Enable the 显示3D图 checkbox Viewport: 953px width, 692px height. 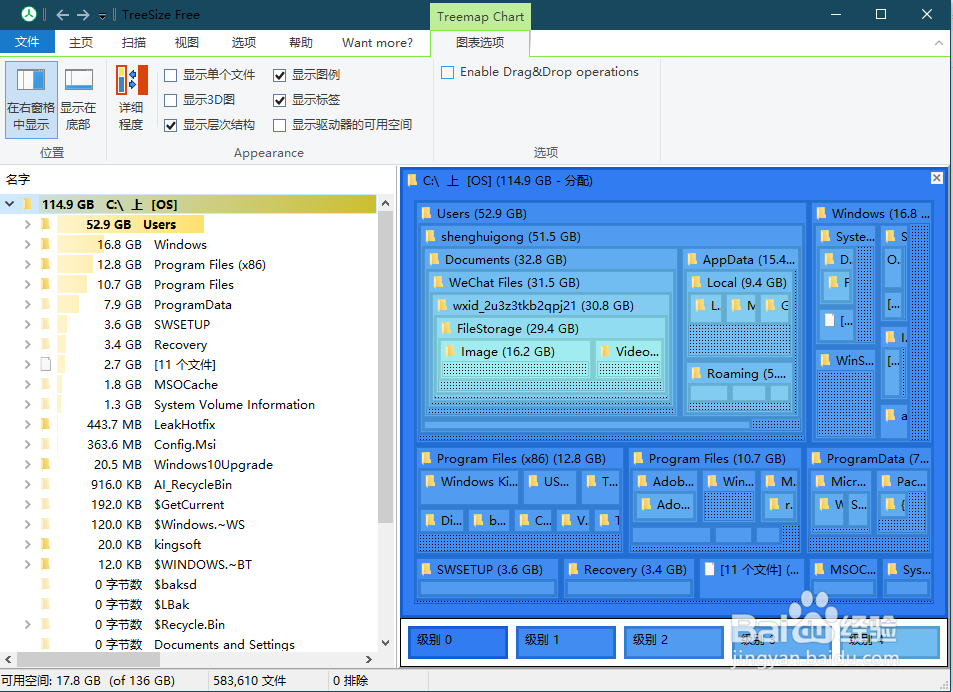coord(171,100)
